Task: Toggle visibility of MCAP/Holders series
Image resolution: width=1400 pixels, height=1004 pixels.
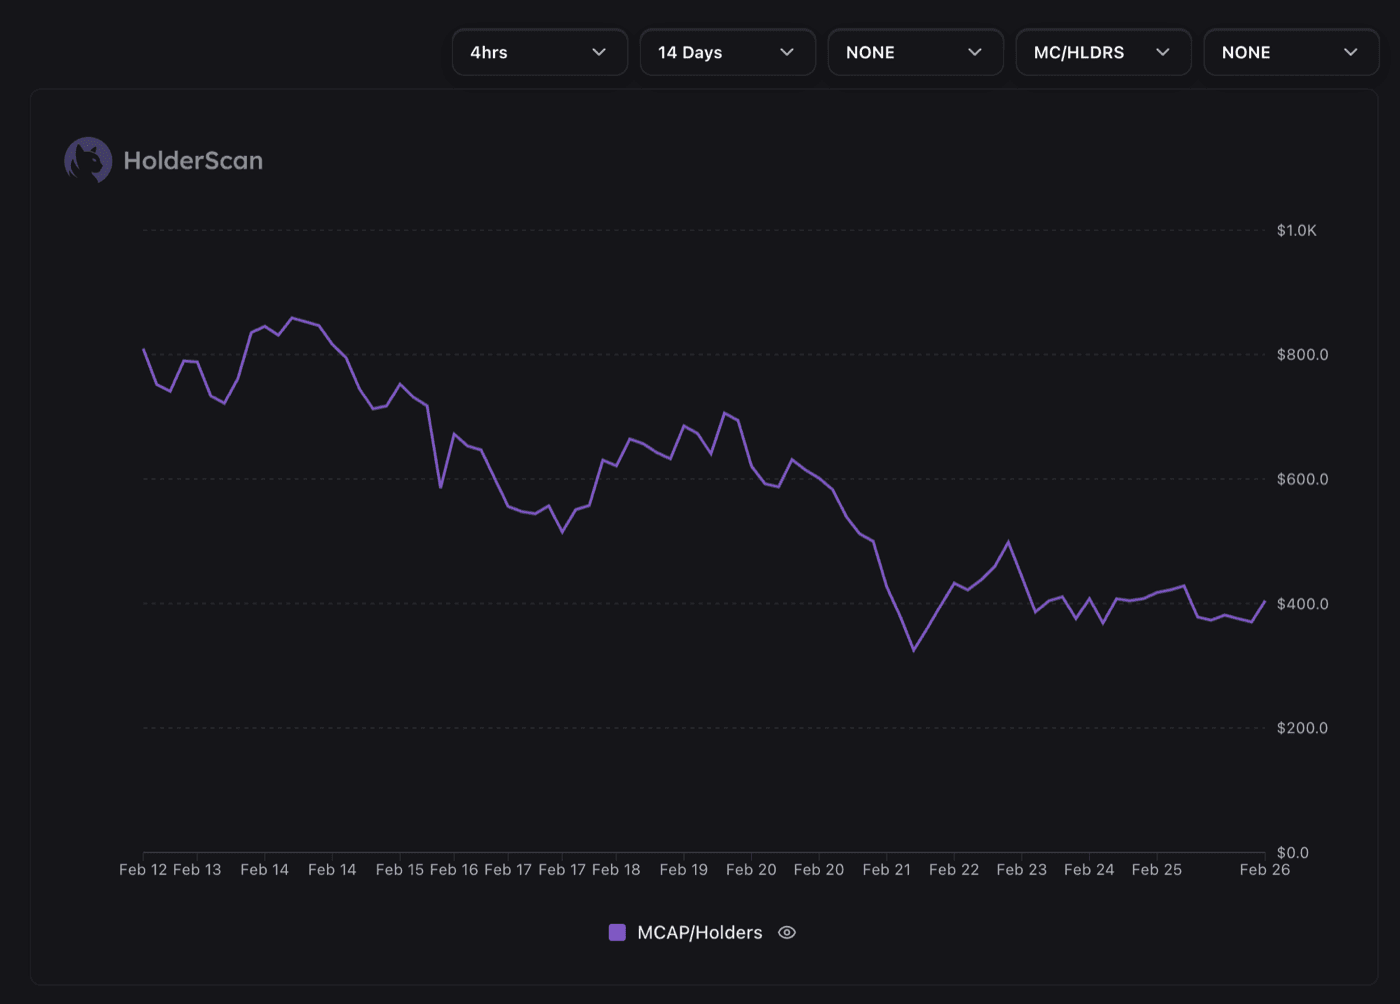Action: (786, 932)
